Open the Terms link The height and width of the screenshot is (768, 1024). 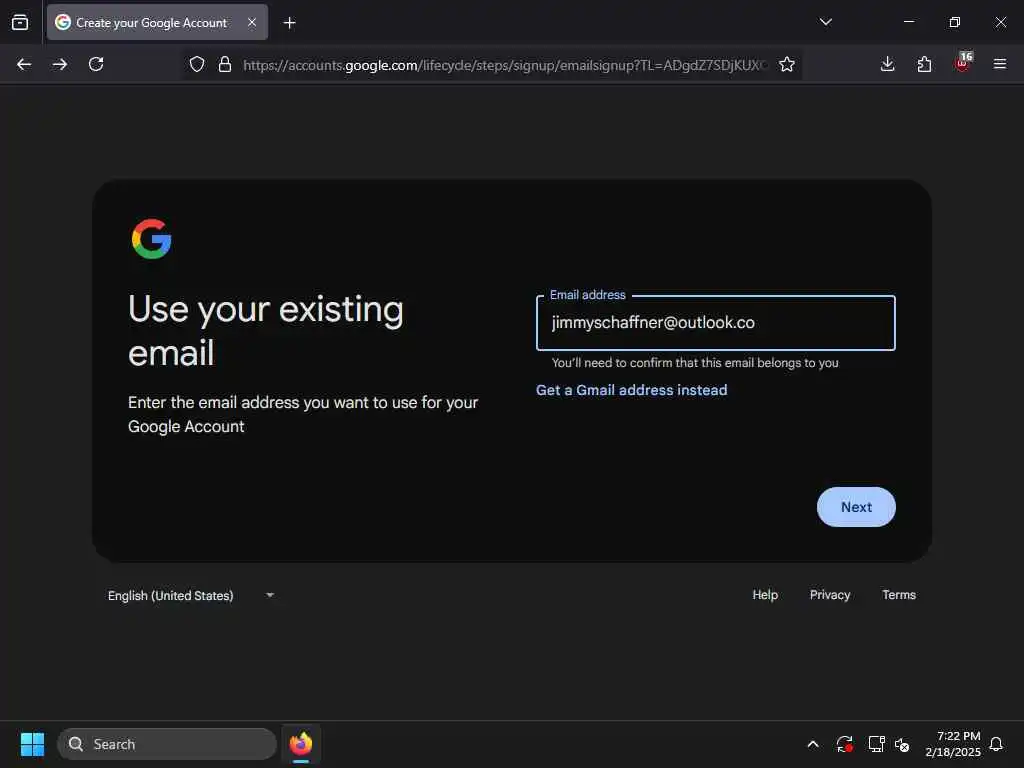899,594
